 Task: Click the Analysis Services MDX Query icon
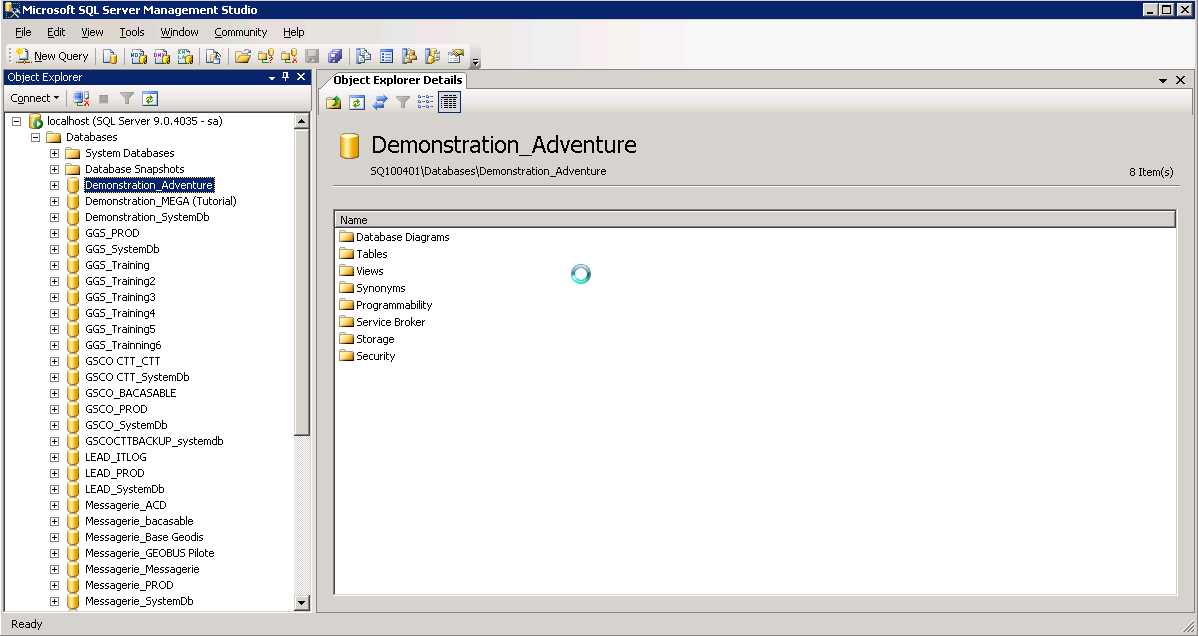coord(138,57)
